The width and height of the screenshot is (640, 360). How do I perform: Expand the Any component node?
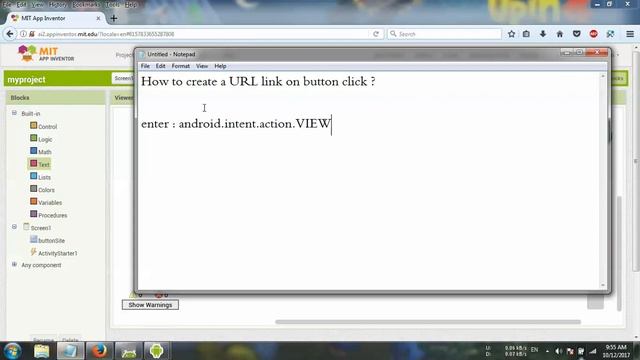(14, 264)
